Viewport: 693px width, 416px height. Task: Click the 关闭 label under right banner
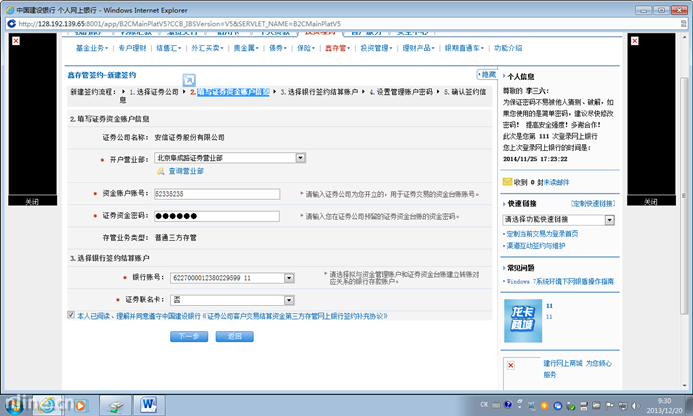click(x=651, y=201)
